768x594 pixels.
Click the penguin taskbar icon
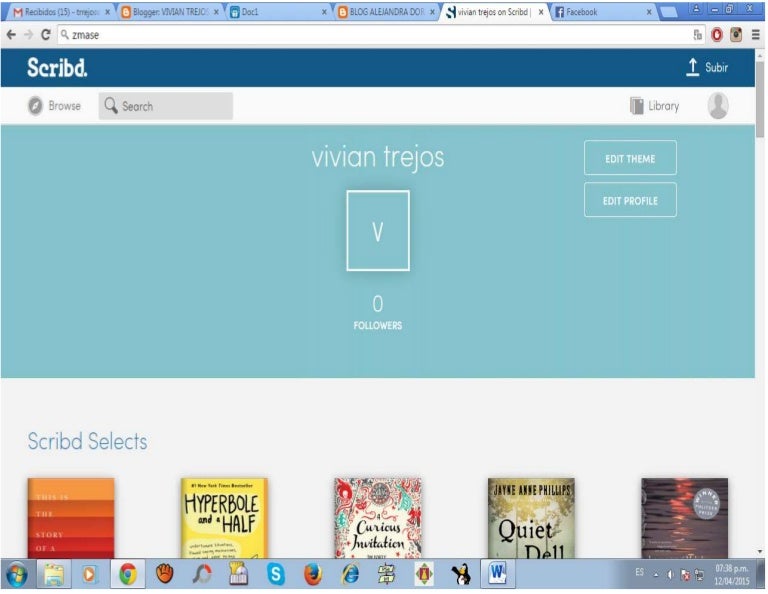[460, 574]
